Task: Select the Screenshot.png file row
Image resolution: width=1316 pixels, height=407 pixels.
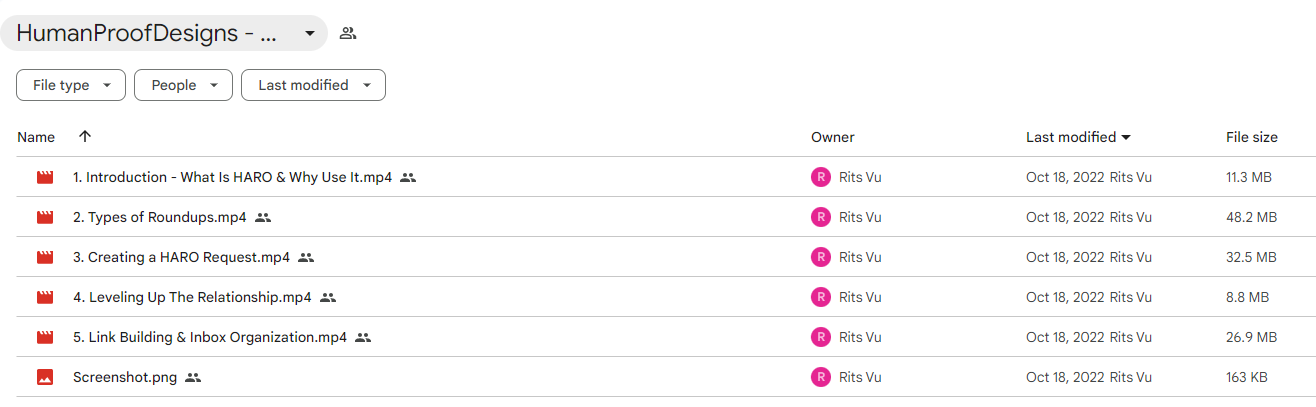Action: [x=658, y=377]
